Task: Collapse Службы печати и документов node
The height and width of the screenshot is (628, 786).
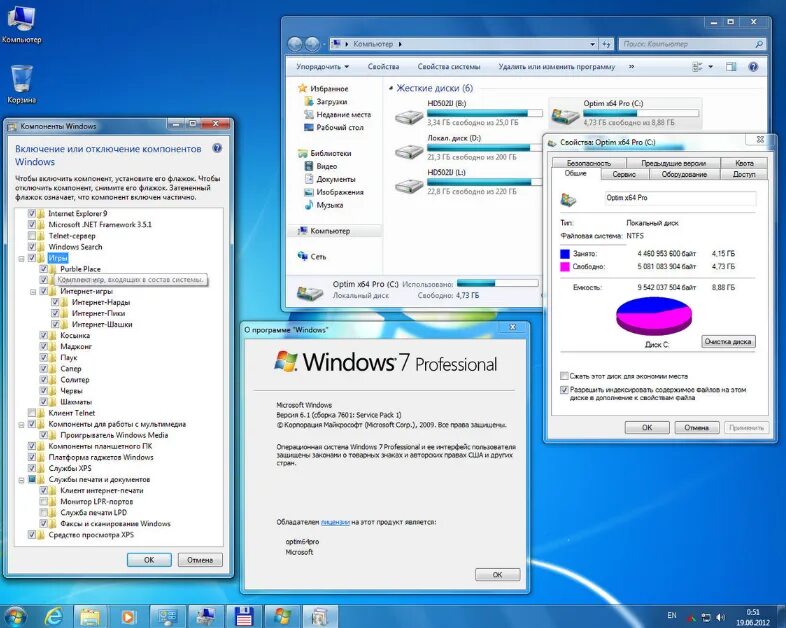Action: (x=21, y=480)
